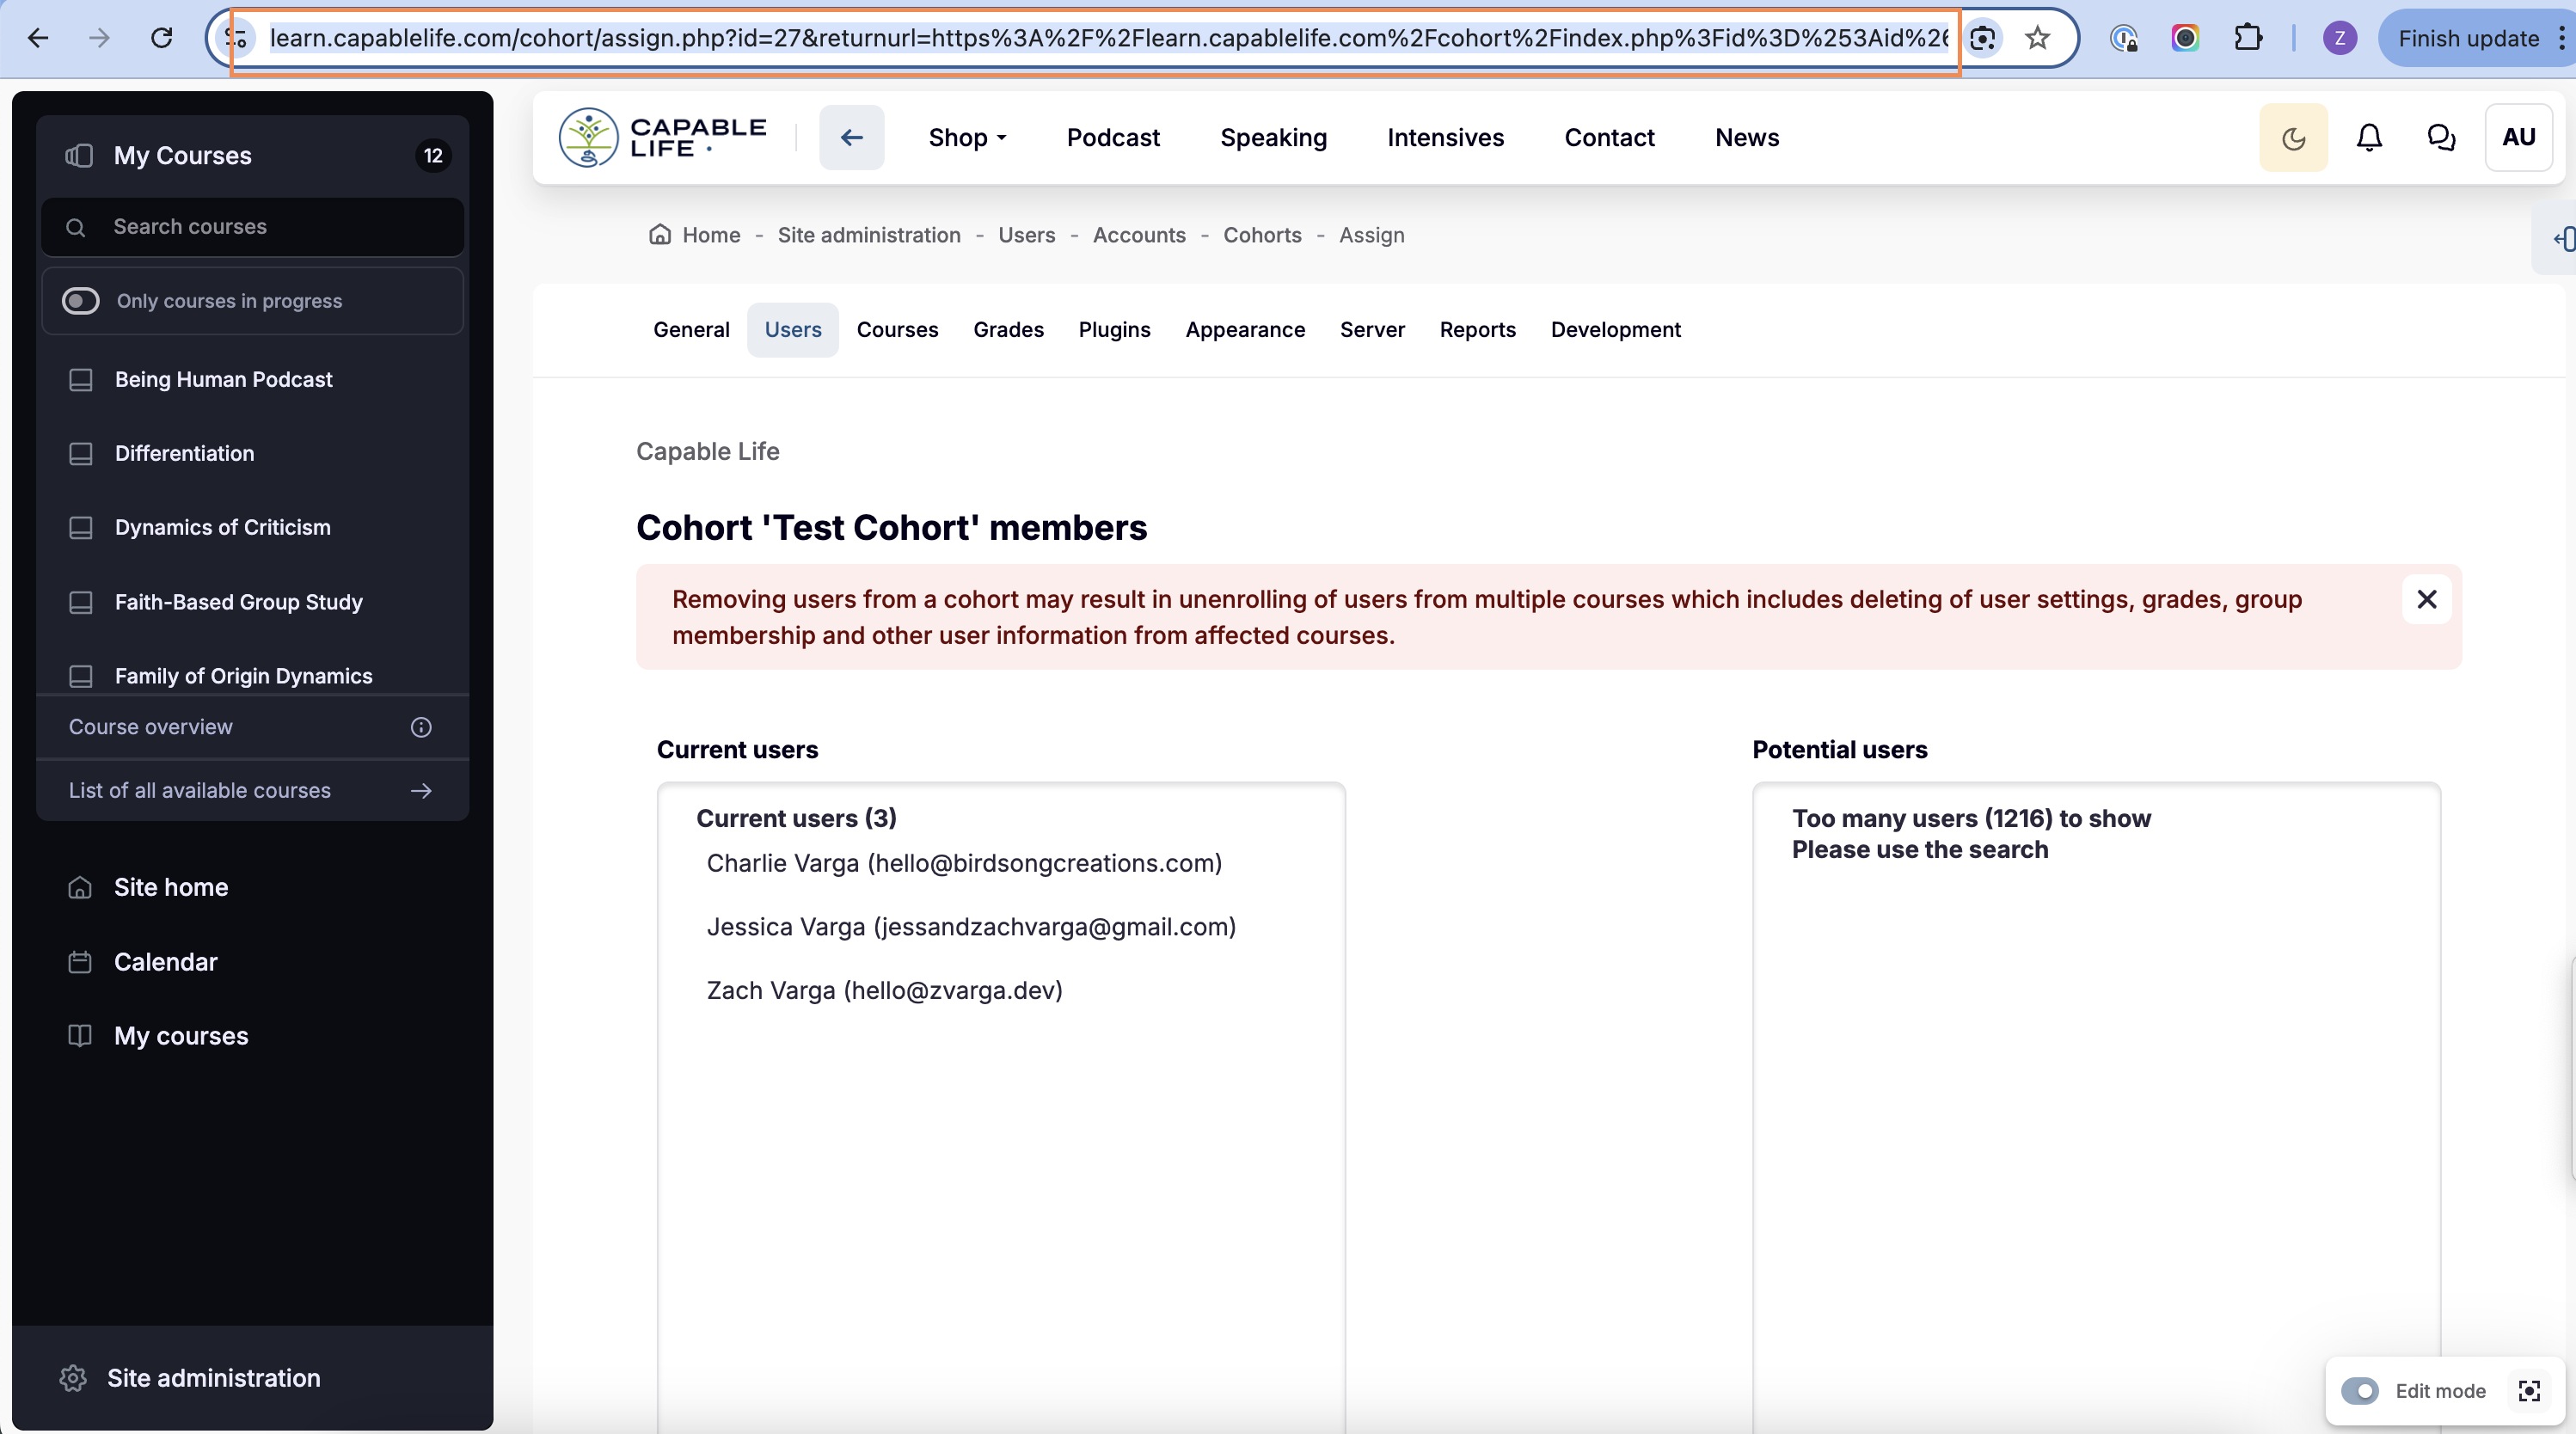This screenshot has height=1434, width=2576.
Task: Click the fullscreen icon beside Edit mode
Action: point(2529,1390)
